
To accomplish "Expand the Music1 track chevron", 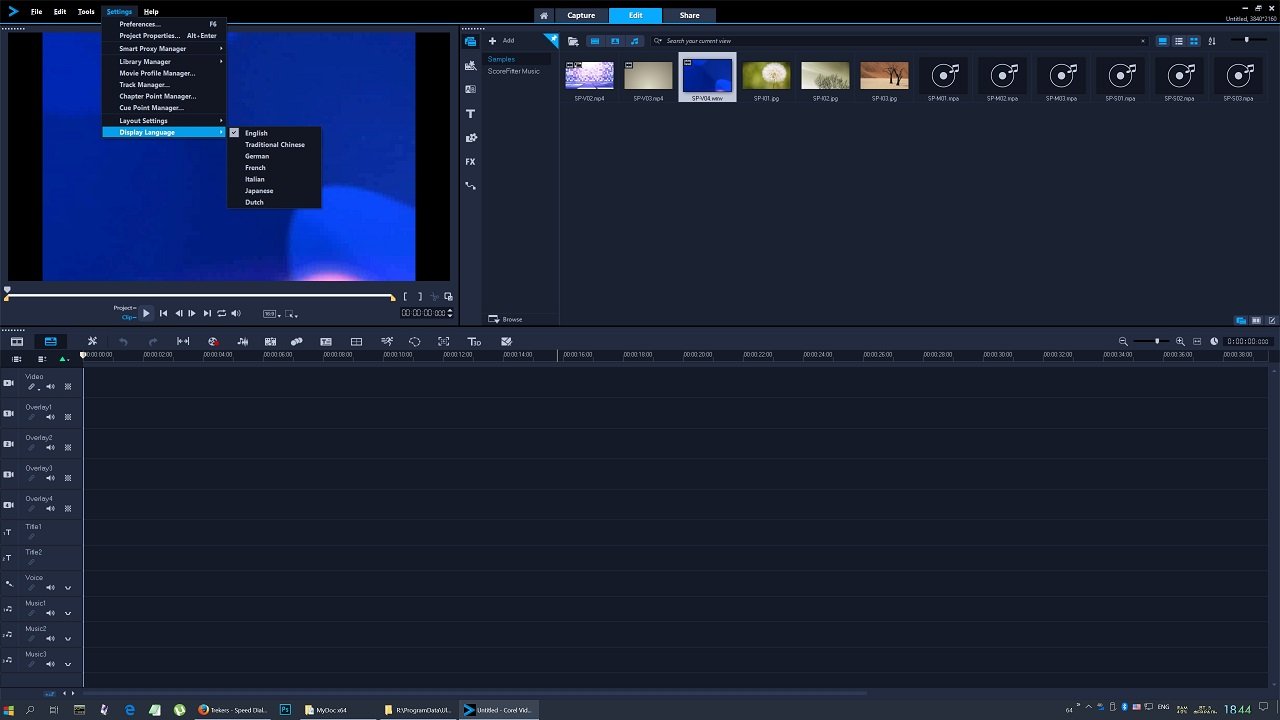I will pyautogui.click(x=68, y=613).
